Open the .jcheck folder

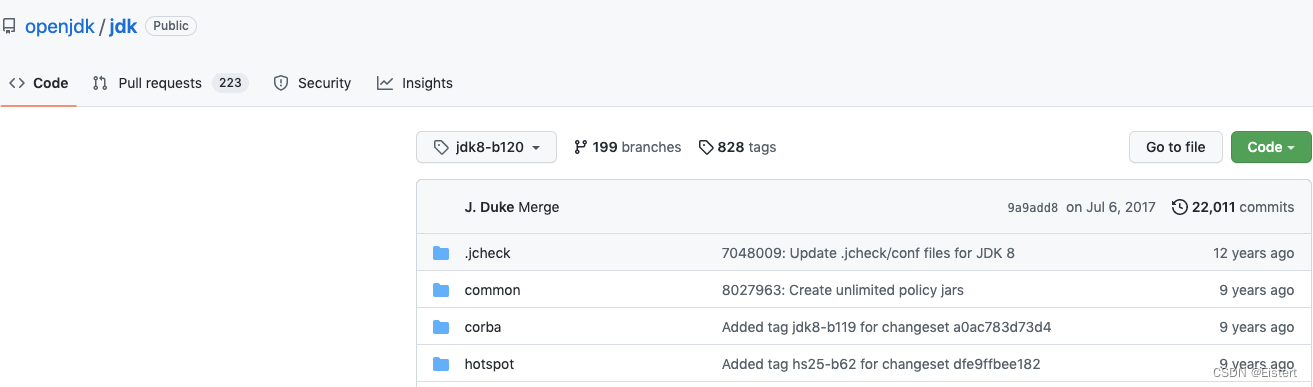[x=488, y=253]
